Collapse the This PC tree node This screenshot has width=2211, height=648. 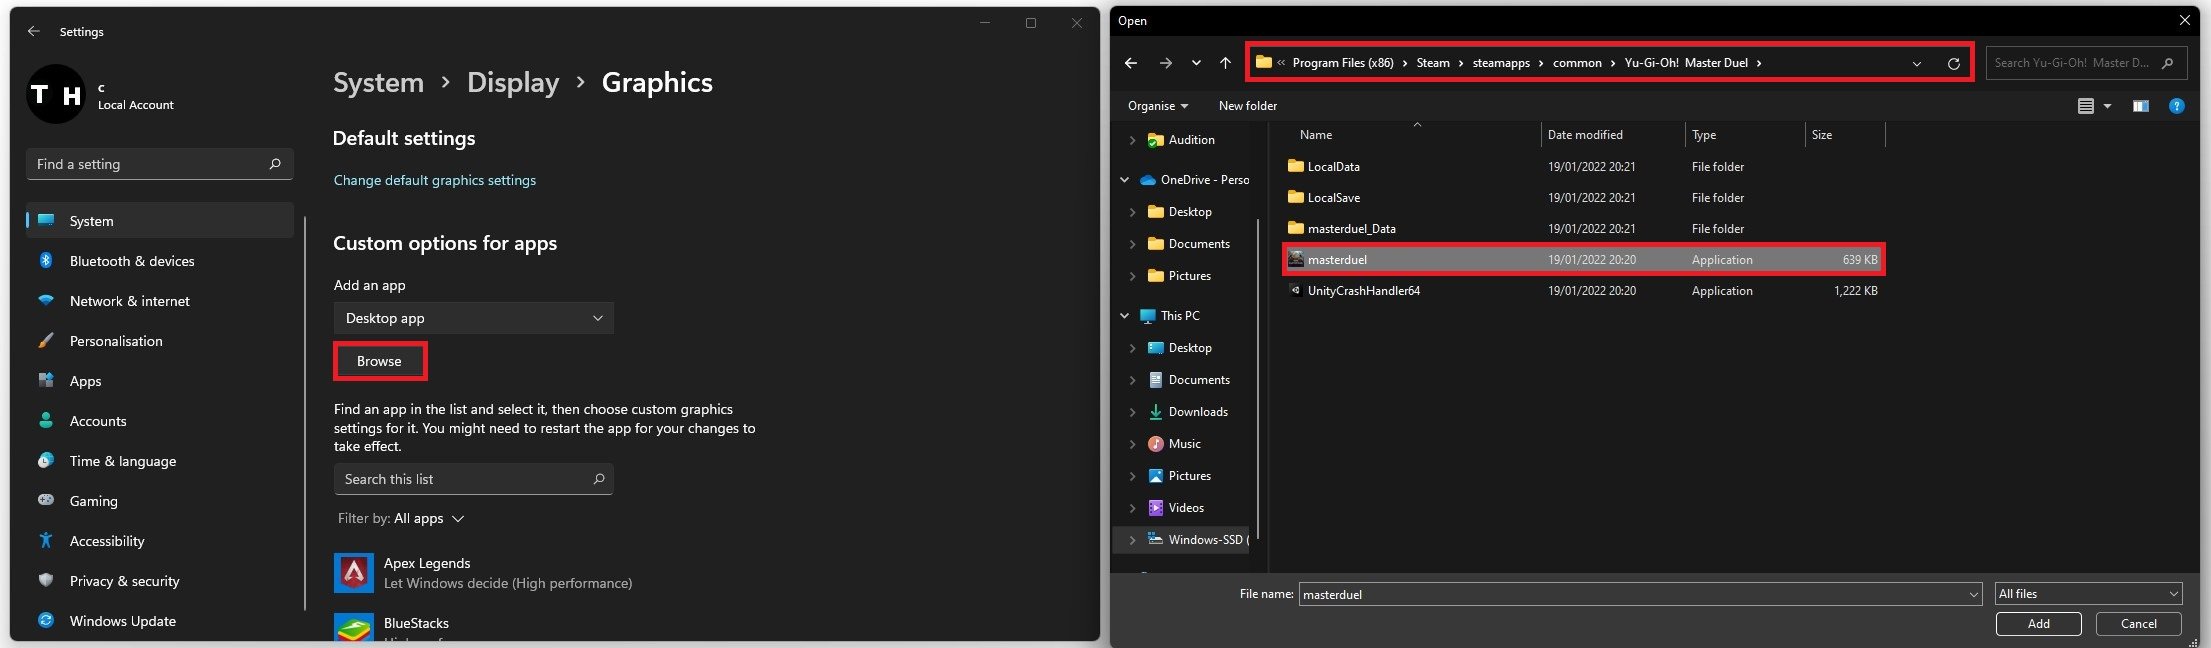tap(1125, 316)
